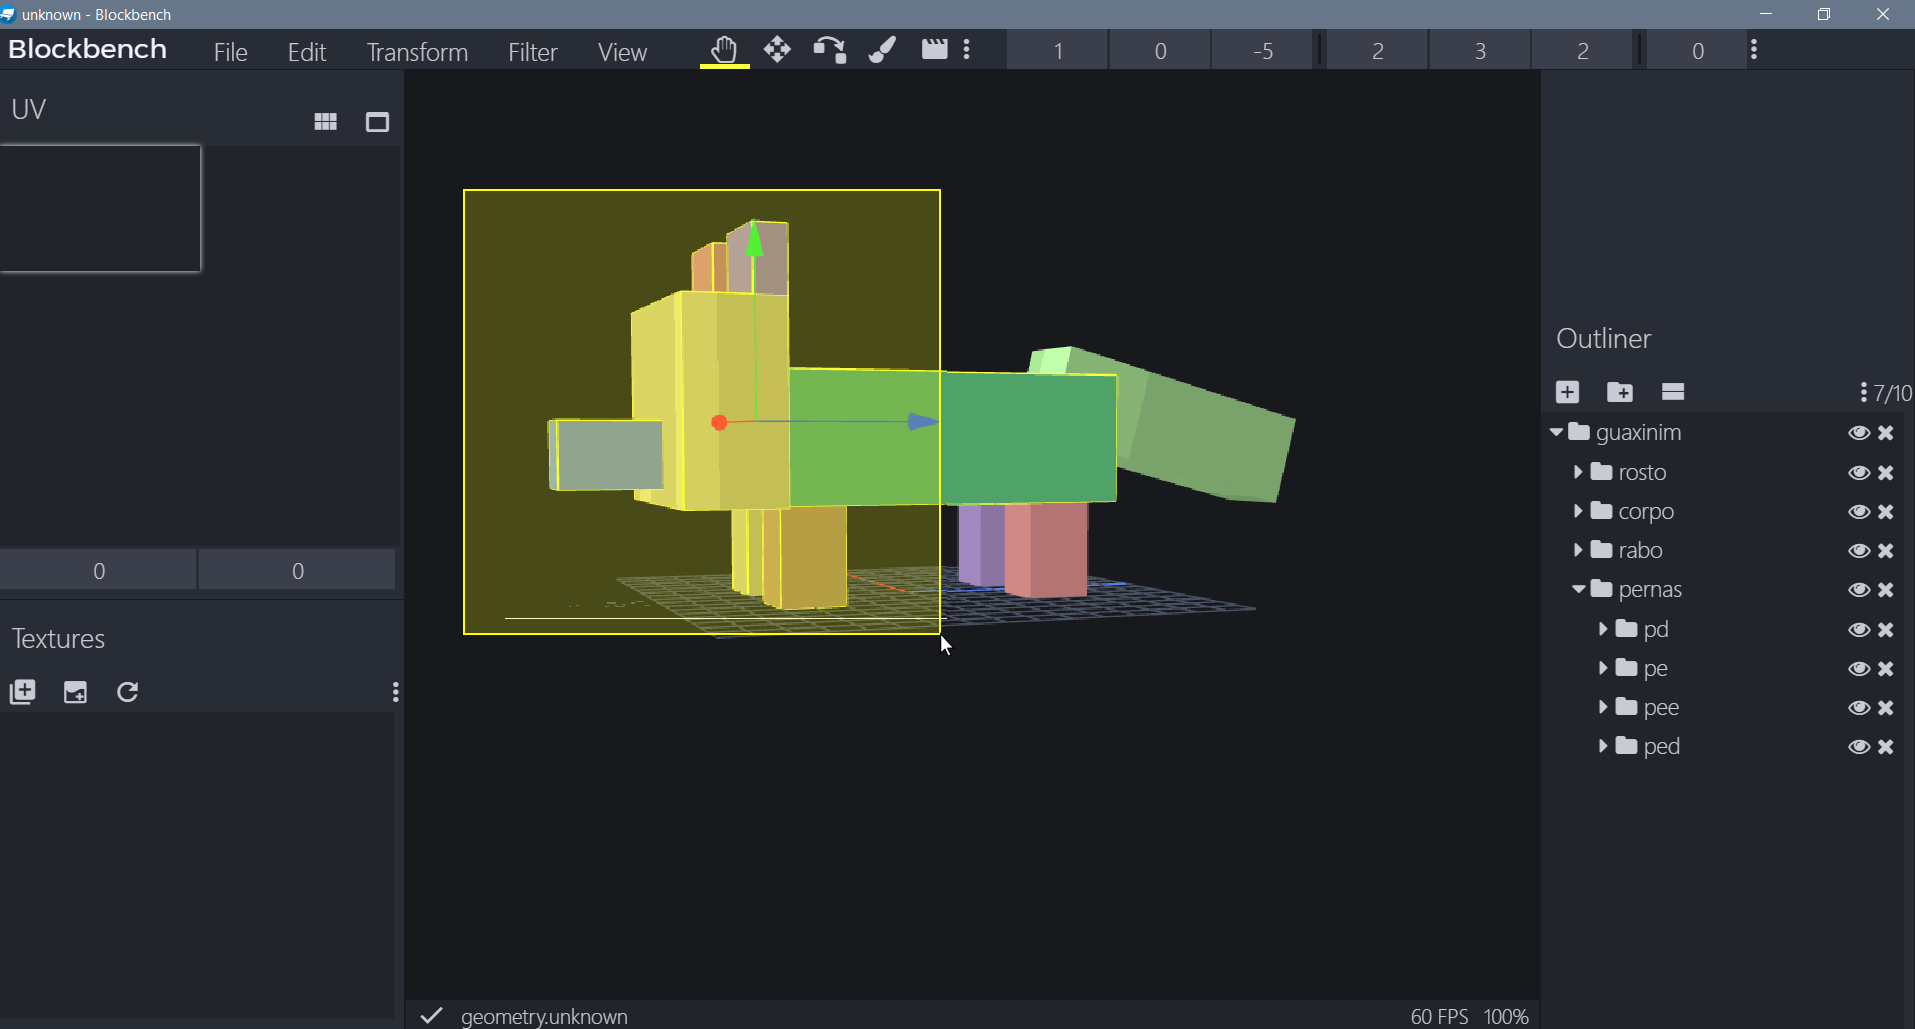Open Animate mode via the clapperboard icon
Viewport: 1915px width, 1029px height.
point(934,49)
